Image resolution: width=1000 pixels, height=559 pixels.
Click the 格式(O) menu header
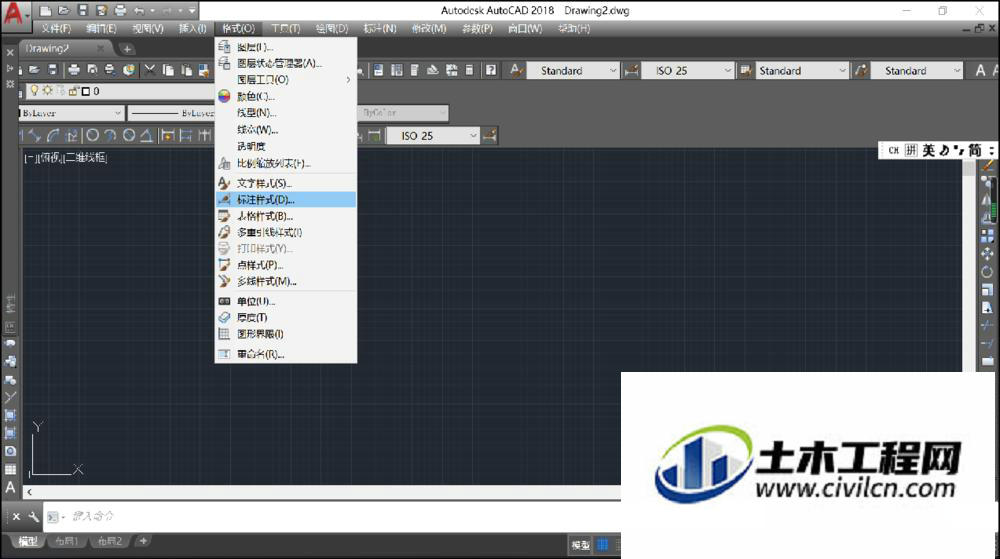pyautogui.click(x=239, y=29)
